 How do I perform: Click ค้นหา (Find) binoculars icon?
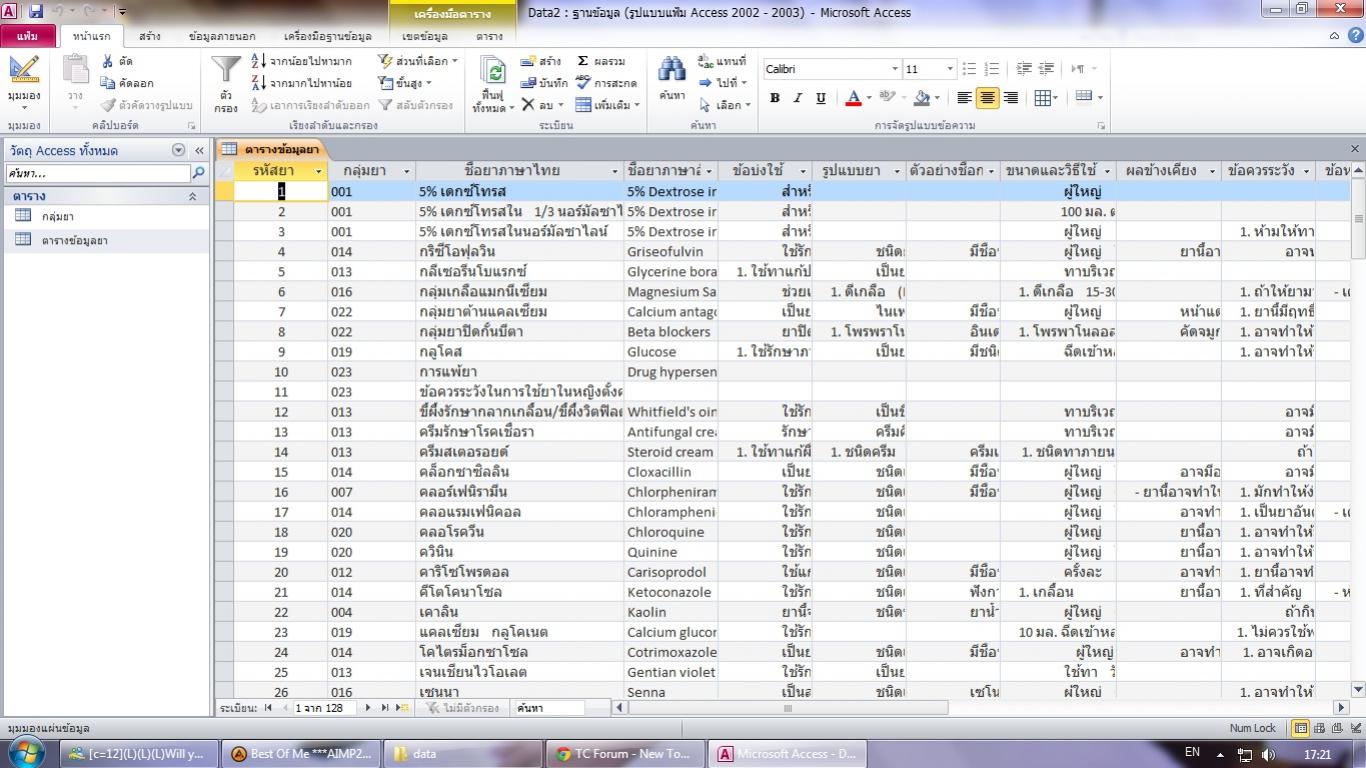[x=672, y=70]
